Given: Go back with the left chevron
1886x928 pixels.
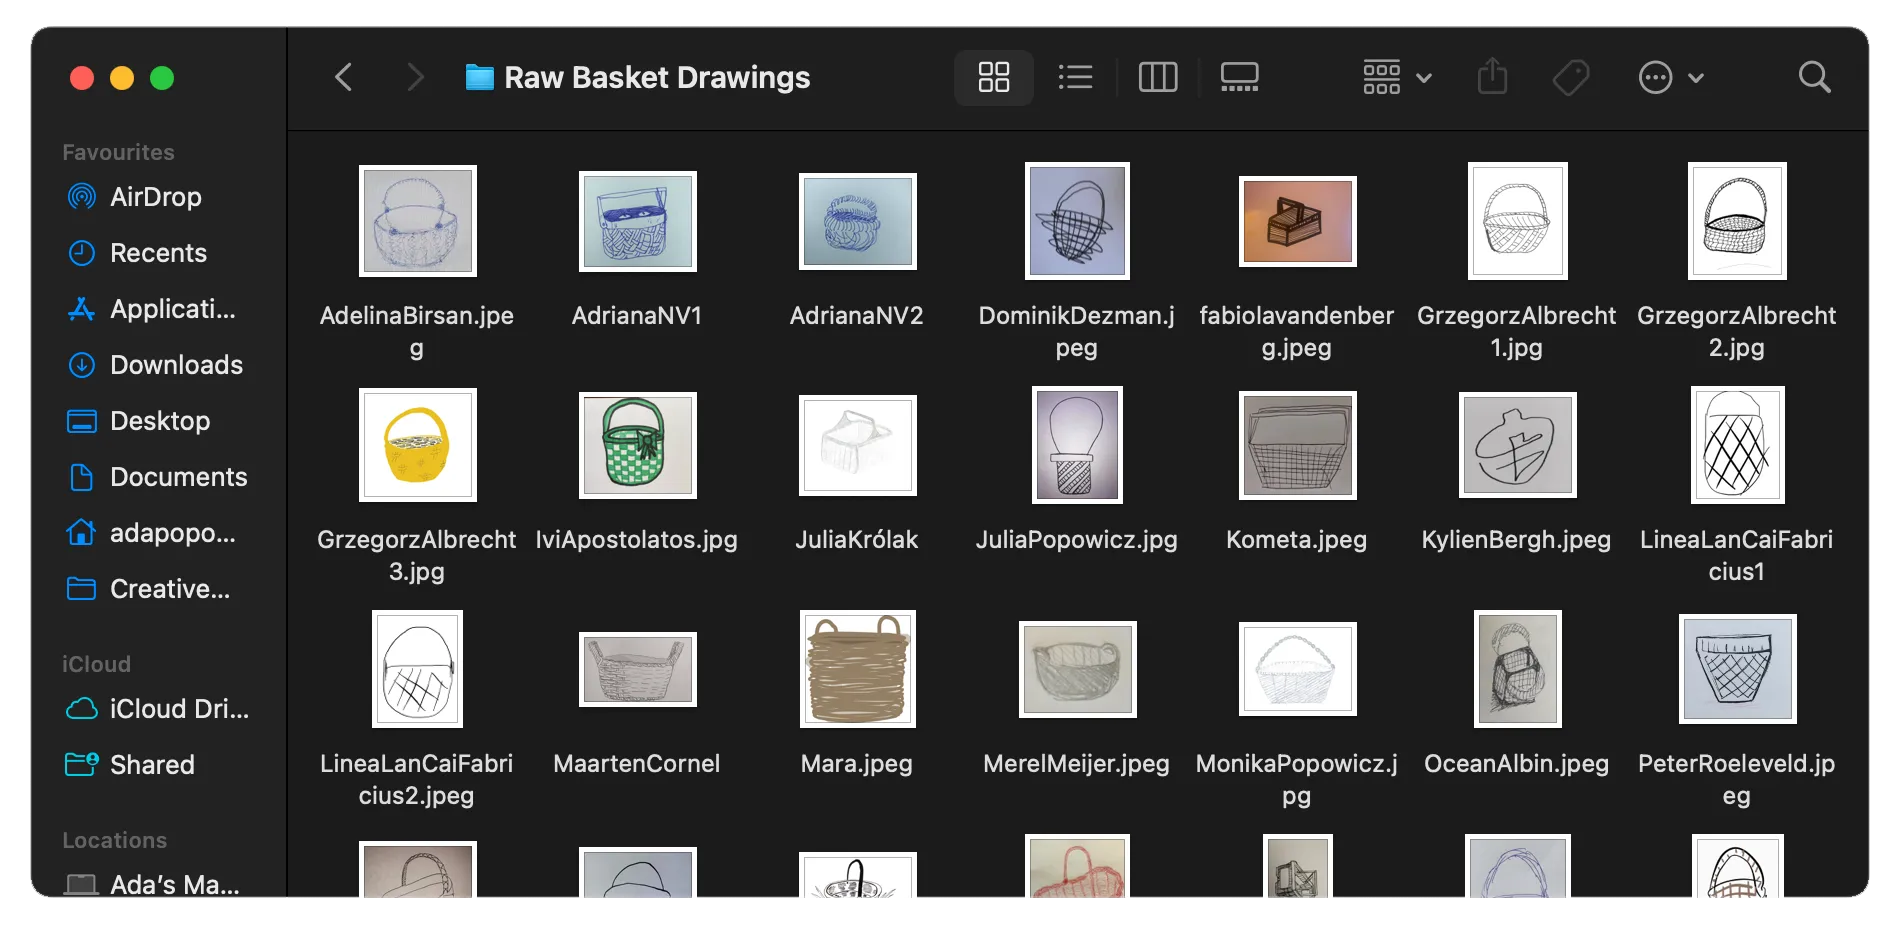Looking at the screenshot, I should tap(343, 77).
